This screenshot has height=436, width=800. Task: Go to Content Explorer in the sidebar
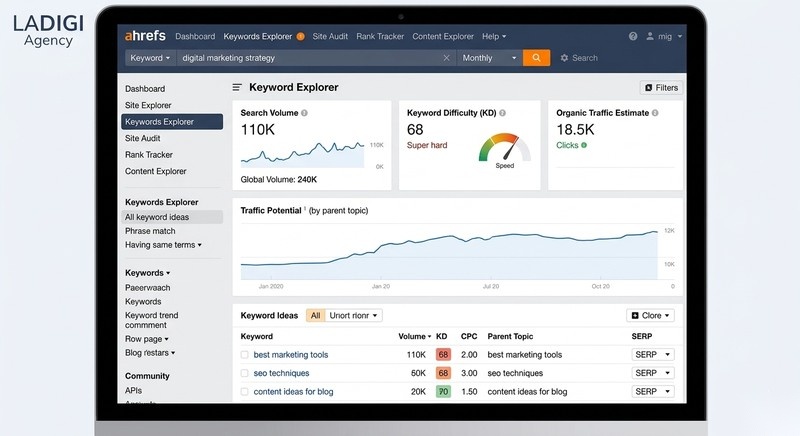(156, 171)
